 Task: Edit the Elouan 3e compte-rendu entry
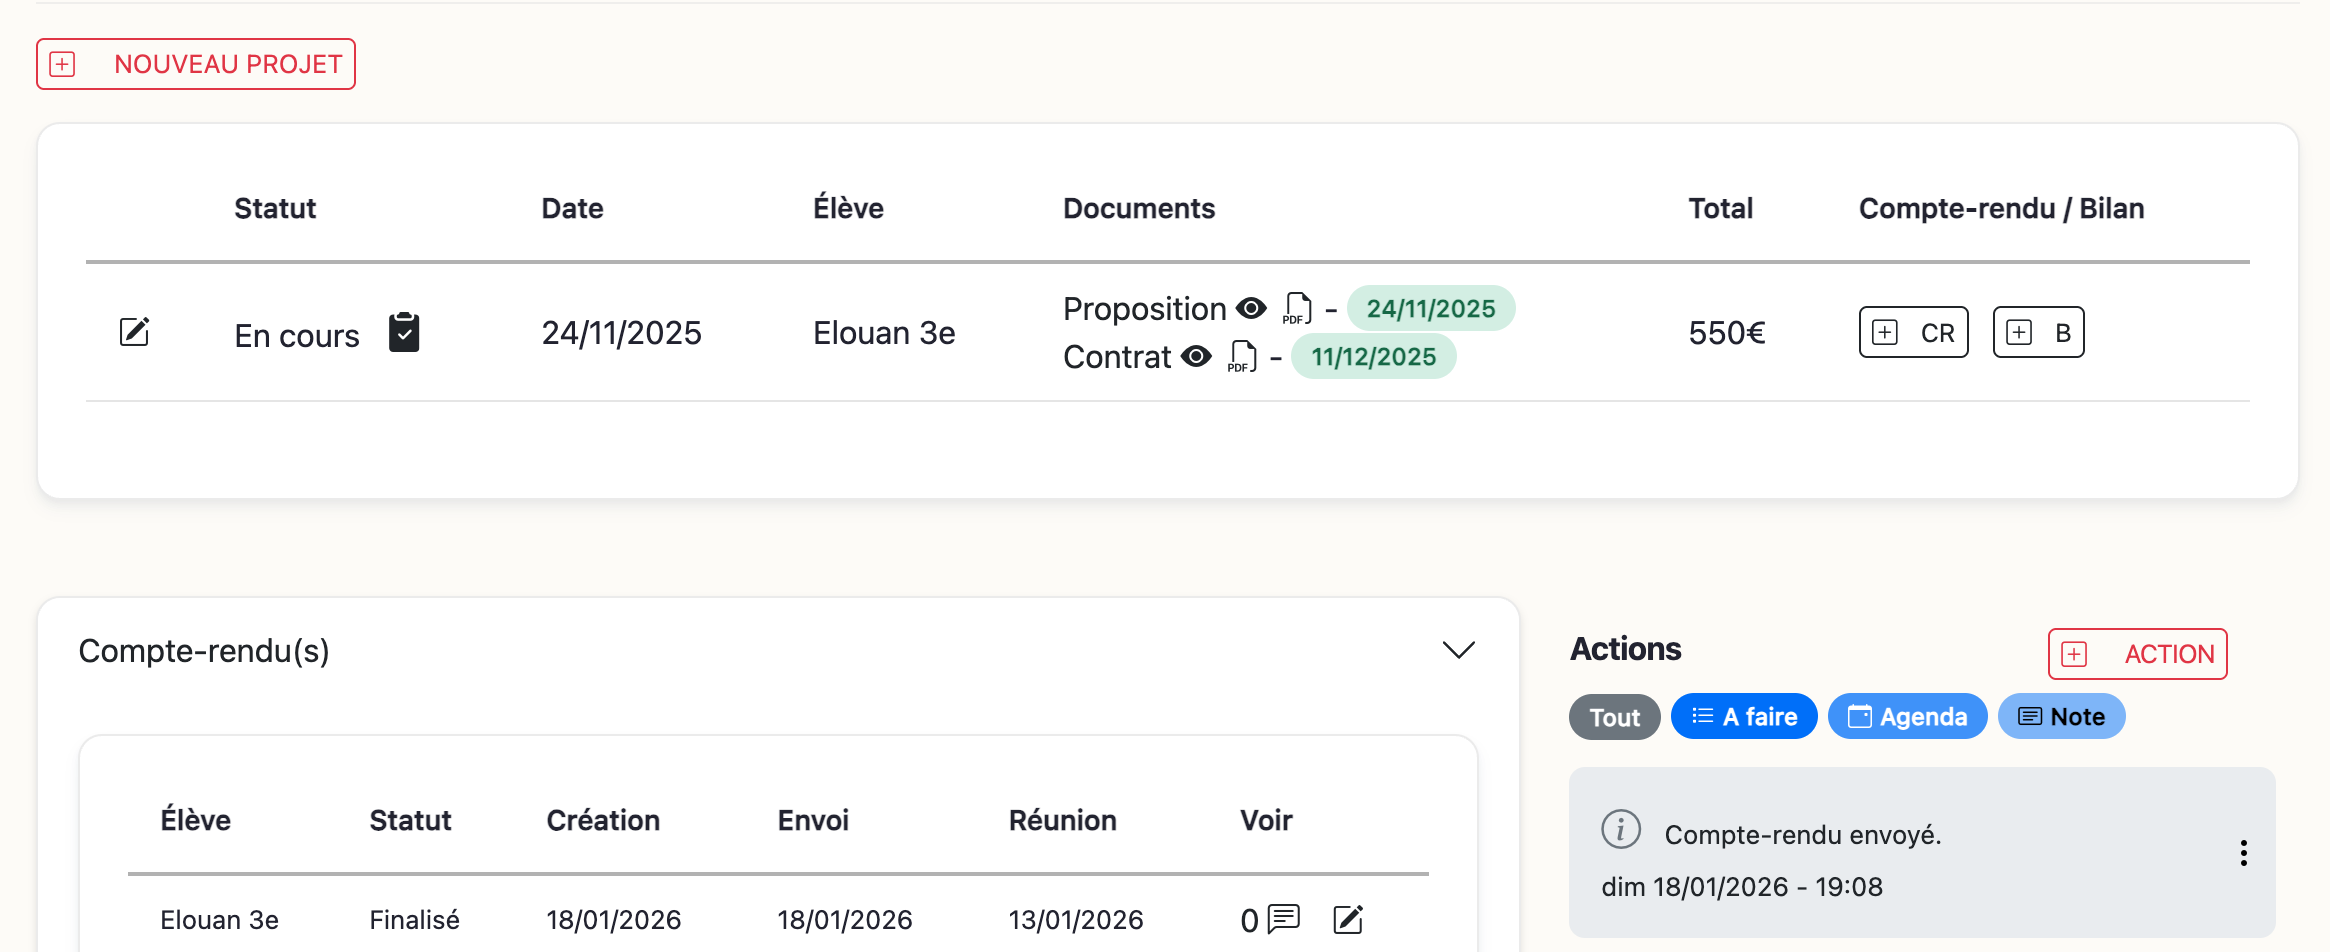pos(1348,918)
